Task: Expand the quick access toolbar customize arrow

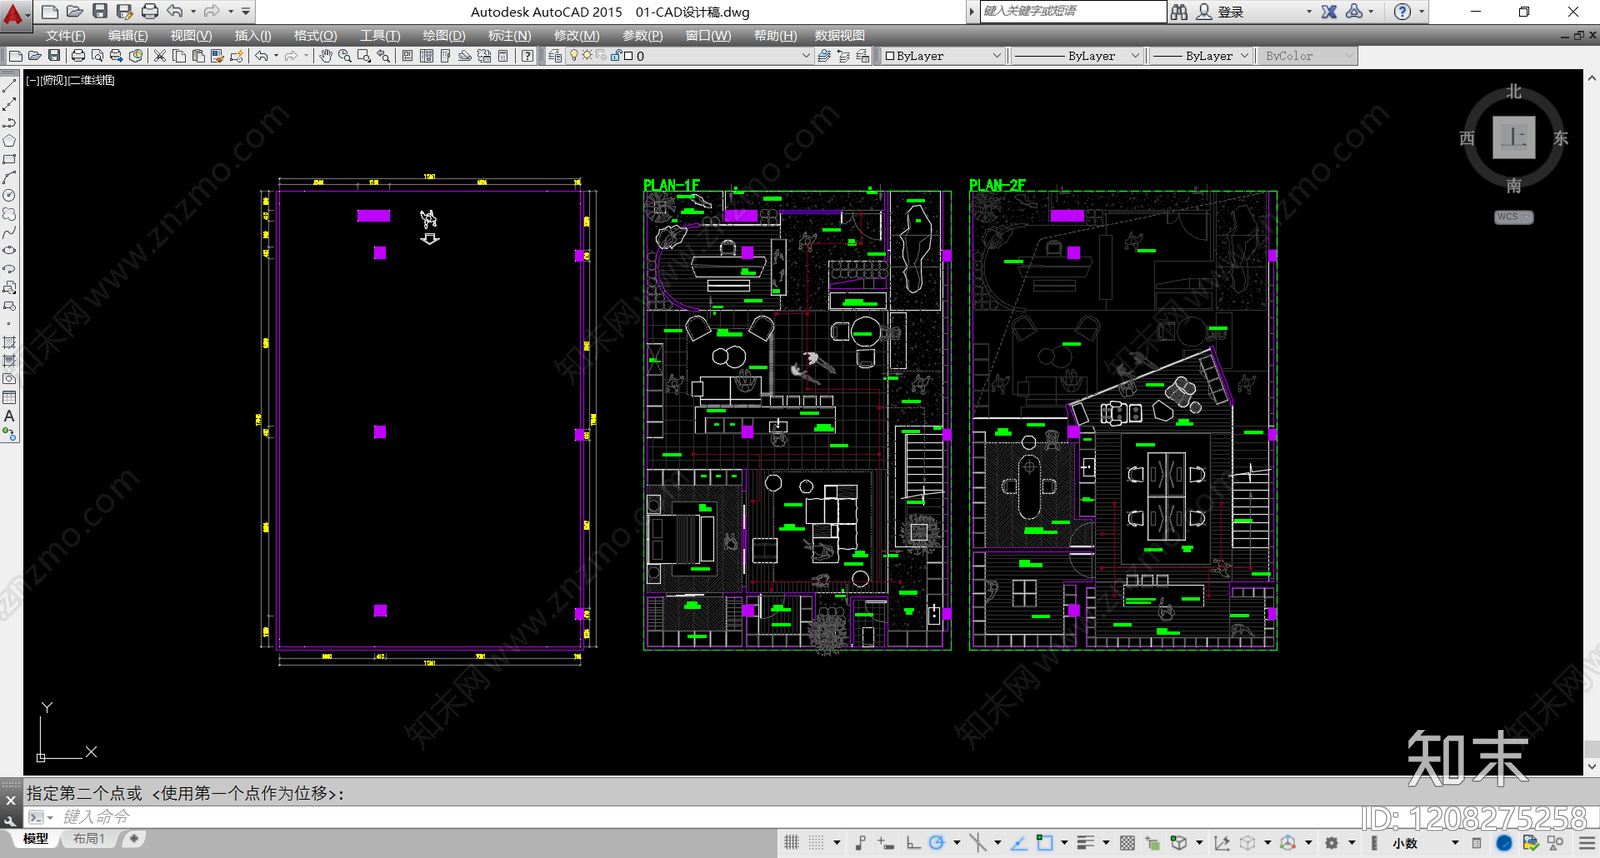Action: pos(246,12)
